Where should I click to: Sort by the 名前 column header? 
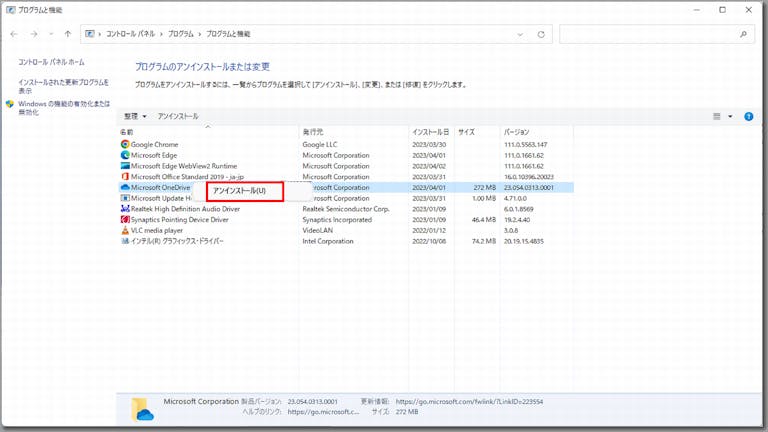(208, 132)
